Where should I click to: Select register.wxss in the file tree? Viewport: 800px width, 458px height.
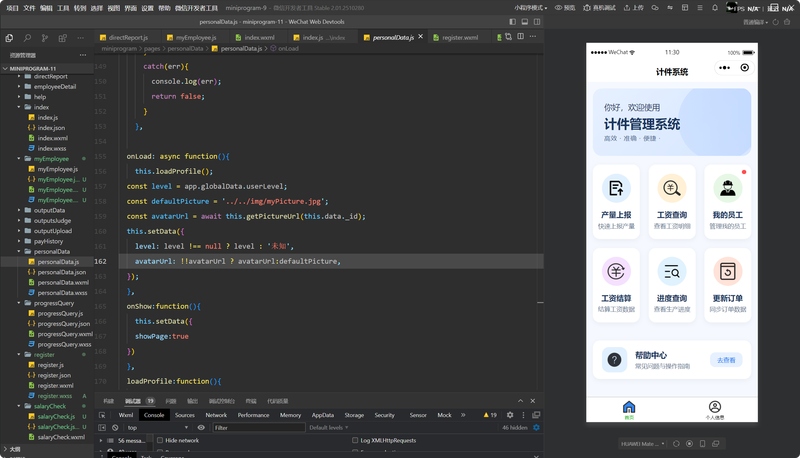[x=54, y=396]
